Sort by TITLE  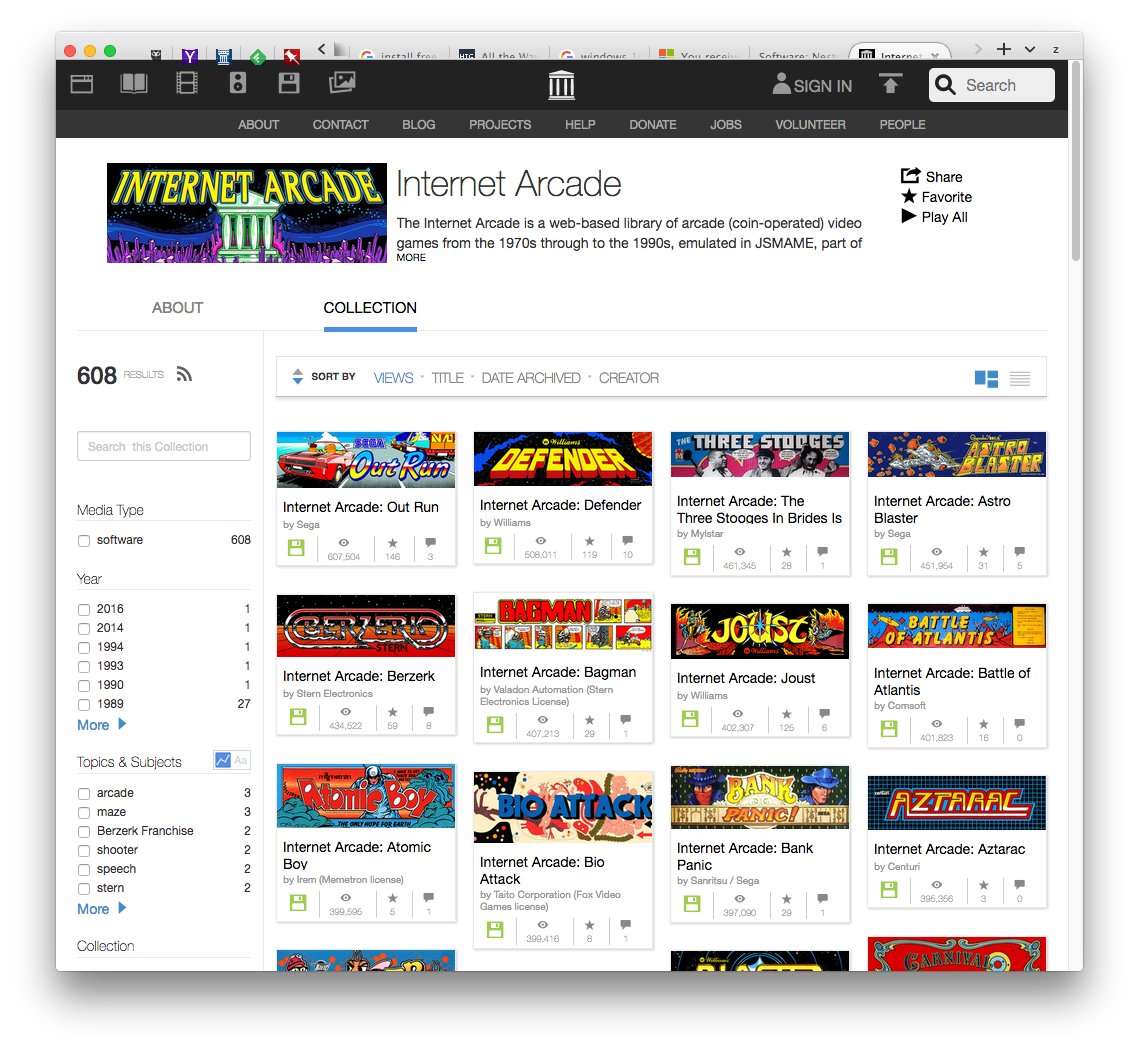pyautogui.click(x=447, y=378)
